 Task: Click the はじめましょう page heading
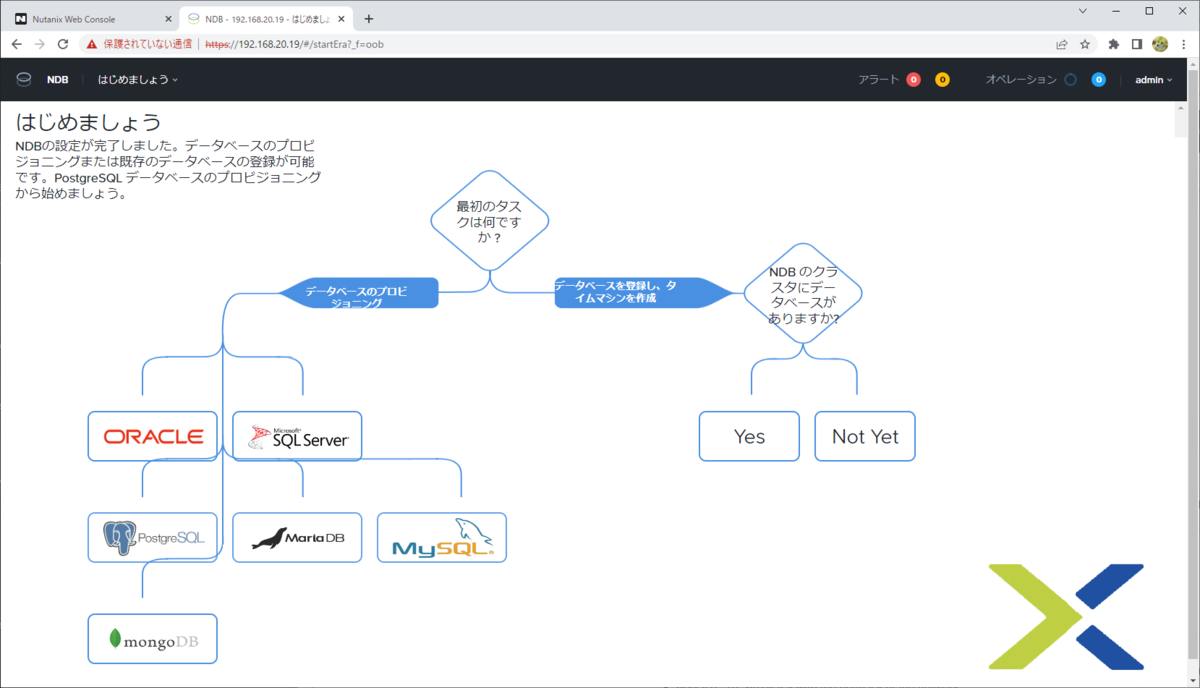[x=88, y=122]
